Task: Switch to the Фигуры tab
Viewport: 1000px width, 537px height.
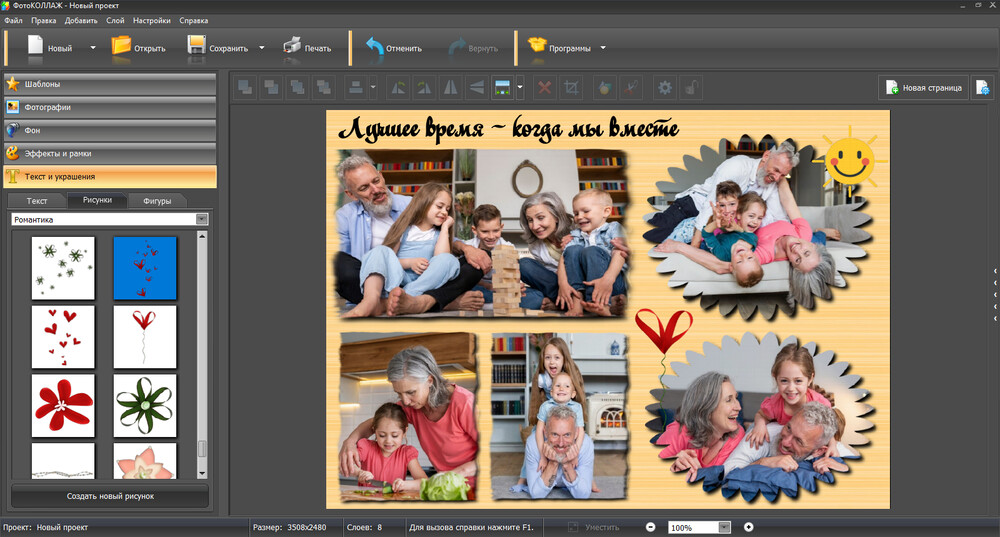Action: click(x=157, y=201)
